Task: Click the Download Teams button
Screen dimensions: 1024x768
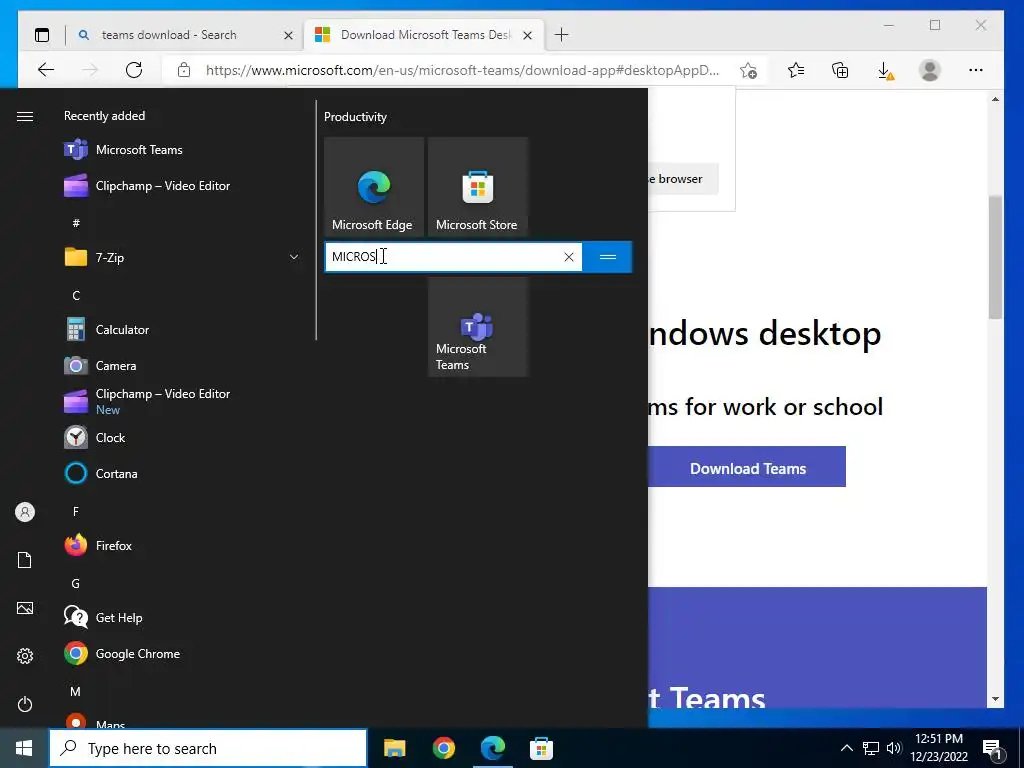Action: click(x=746, y=468)
